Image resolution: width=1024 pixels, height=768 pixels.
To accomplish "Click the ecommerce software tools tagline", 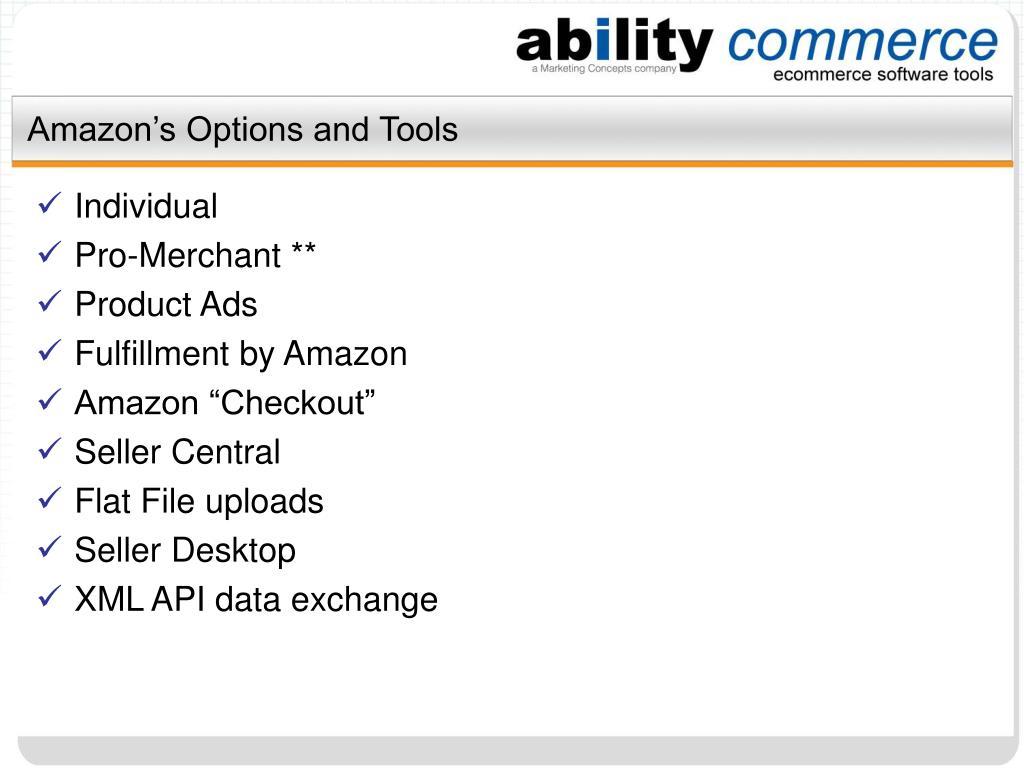I will [883, 74].
